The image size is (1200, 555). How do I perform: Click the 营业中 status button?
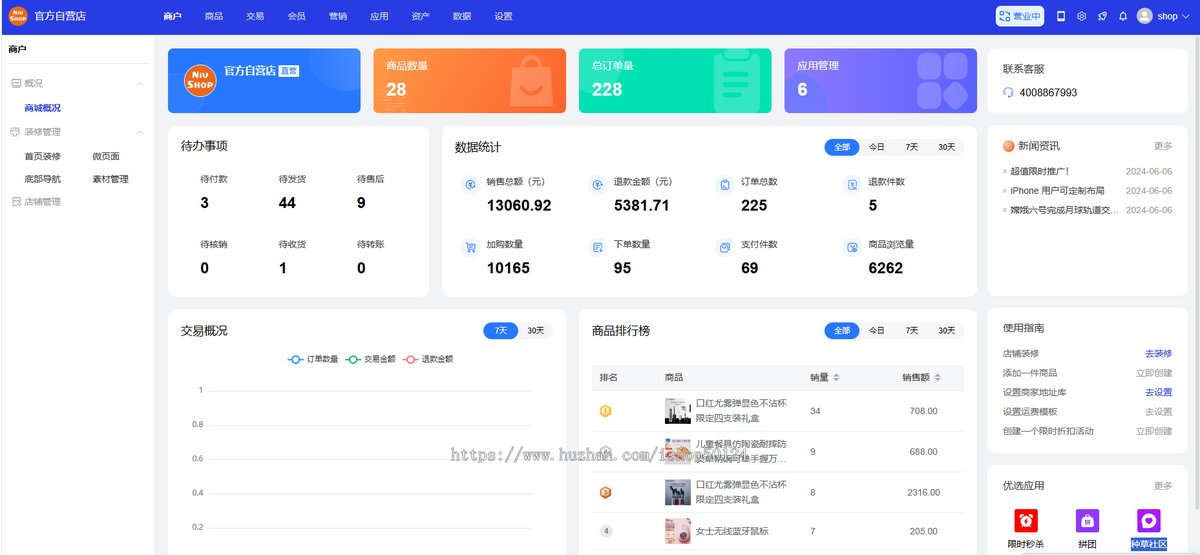[x=1019, y=16]
